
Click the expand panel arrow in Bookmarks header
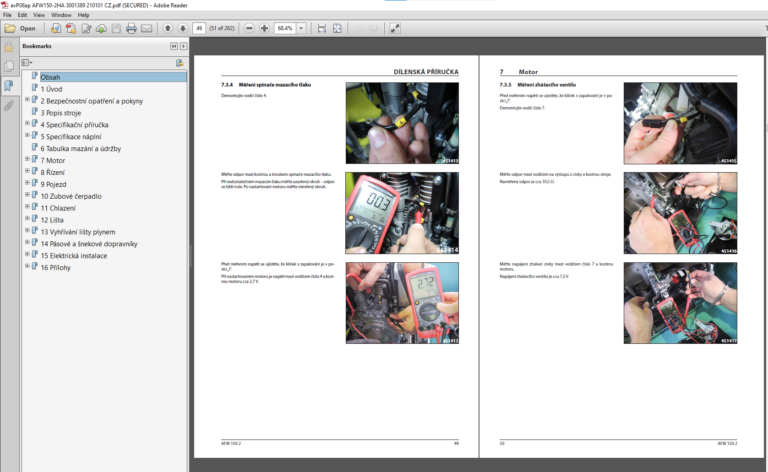tap(183, 46)
